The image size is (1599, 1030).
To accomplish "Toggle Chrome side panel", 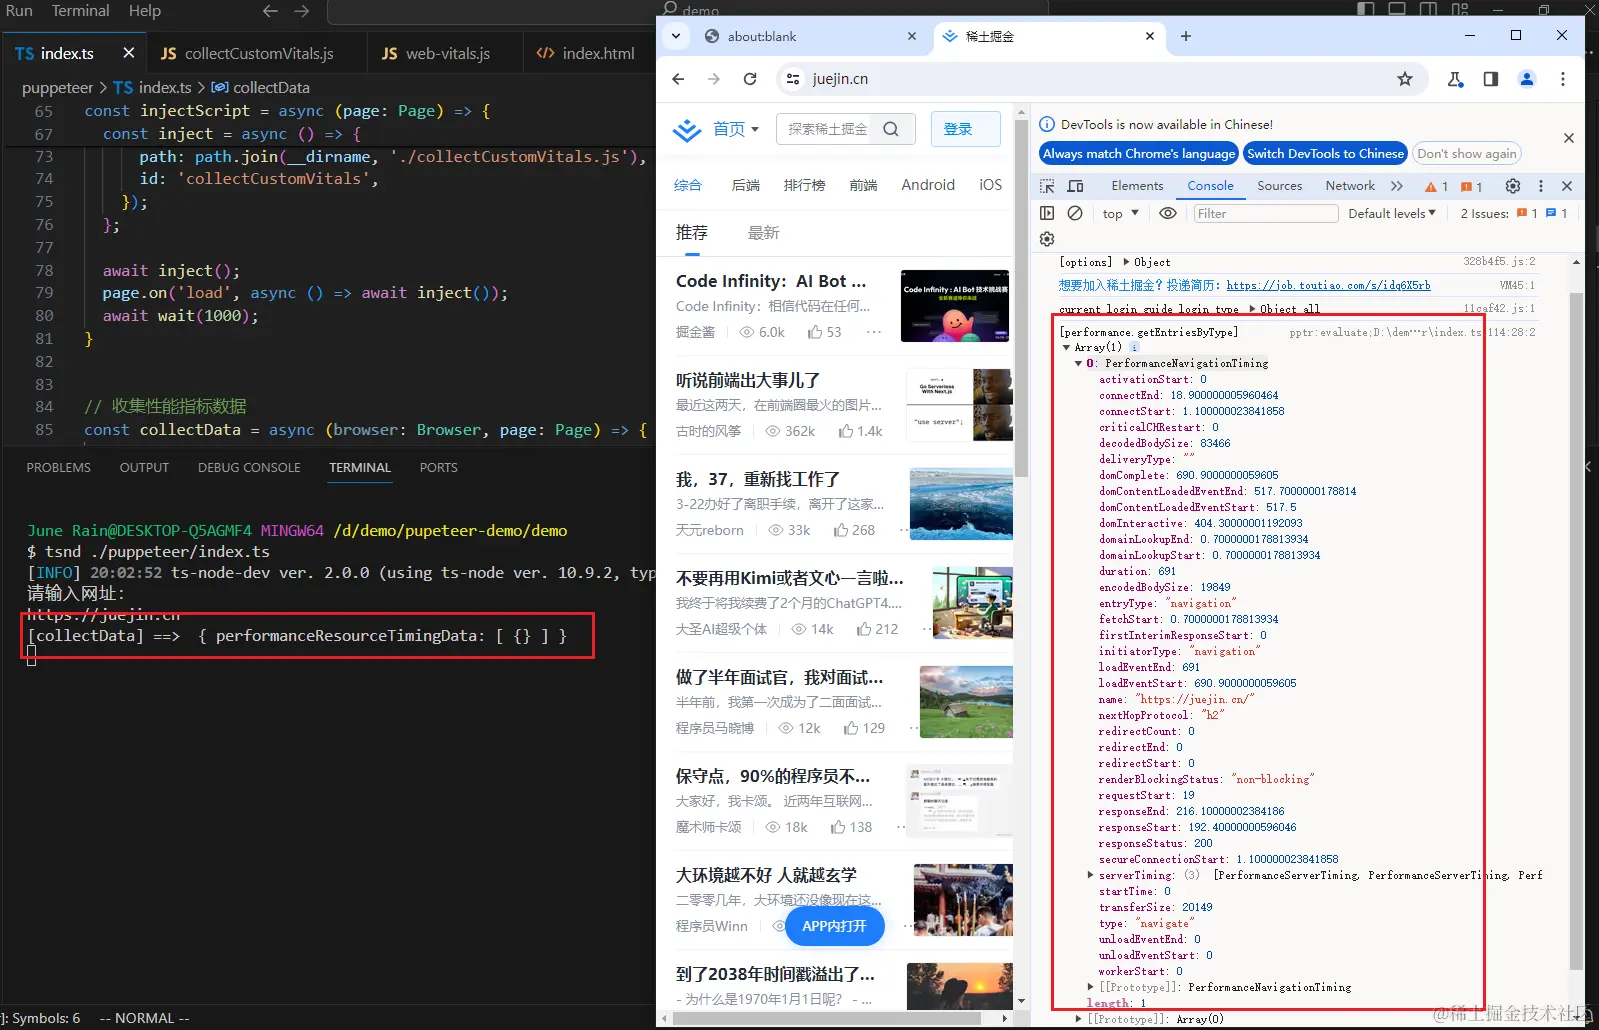I will (1491, 79).
